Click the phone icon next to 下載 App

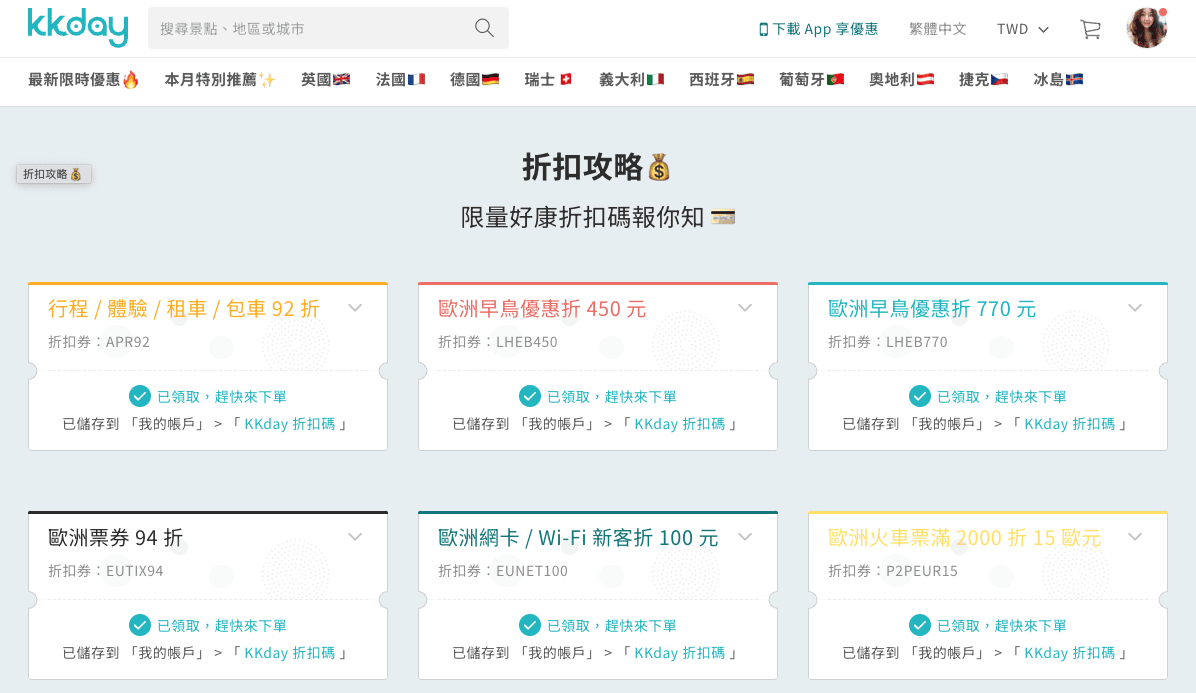pyautogui.click(x=762, y=29)
